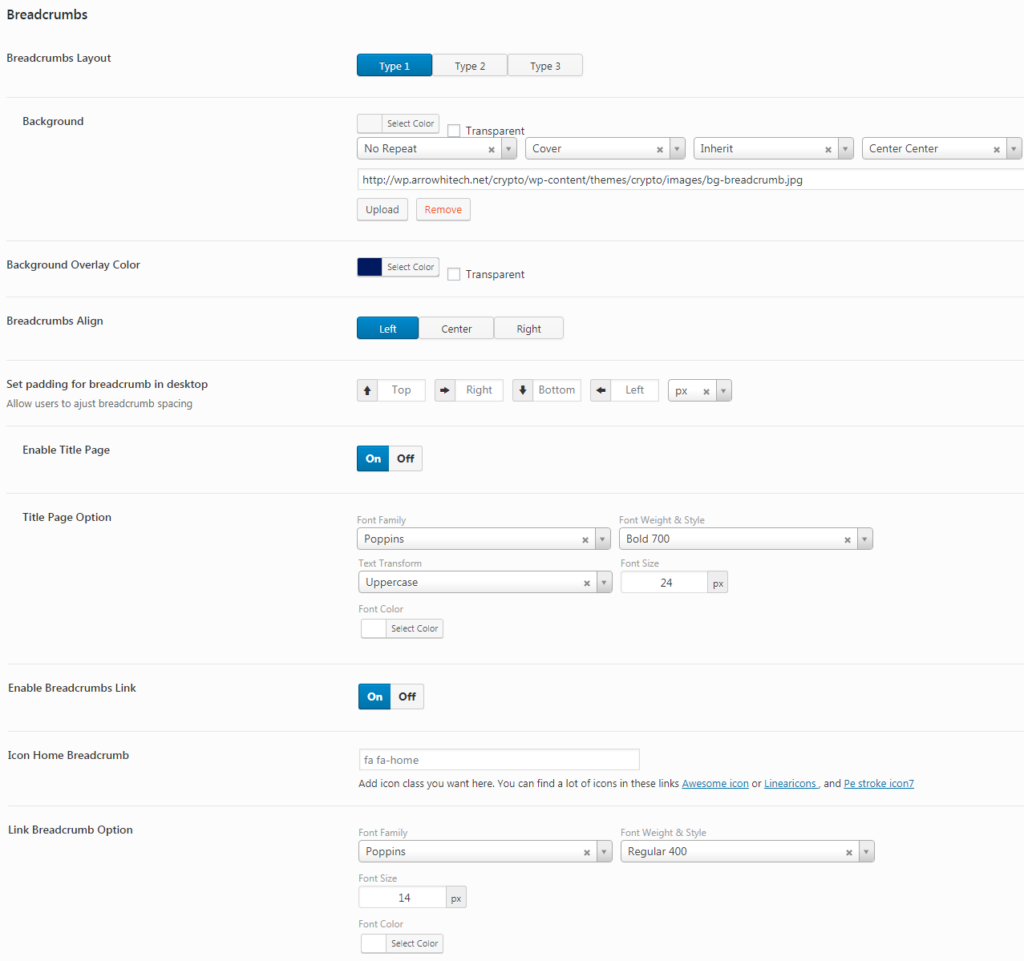Choose Type 3 breadcrumbs layout
The height and width of the screenshot is (961, 1024).
545,66
